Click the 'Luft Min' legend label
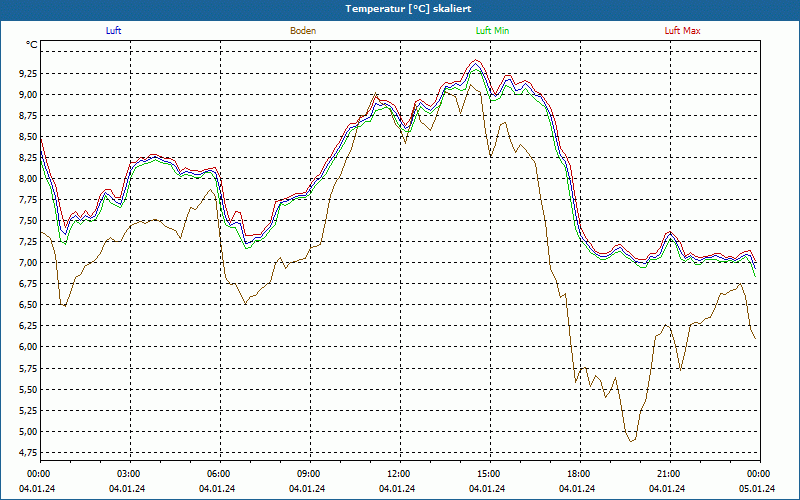This screenshot has width=800, height=500. click(x=492, y=31)
